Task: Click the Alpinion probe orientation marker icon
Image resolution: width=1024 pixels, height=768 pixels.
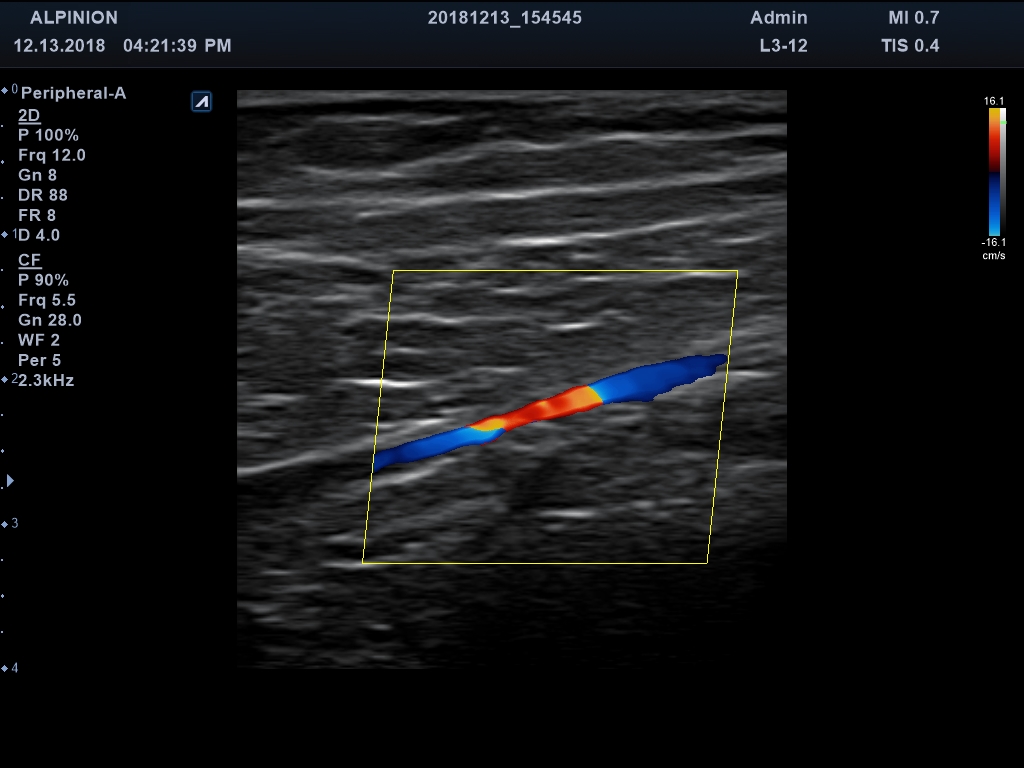Action: 201,101
